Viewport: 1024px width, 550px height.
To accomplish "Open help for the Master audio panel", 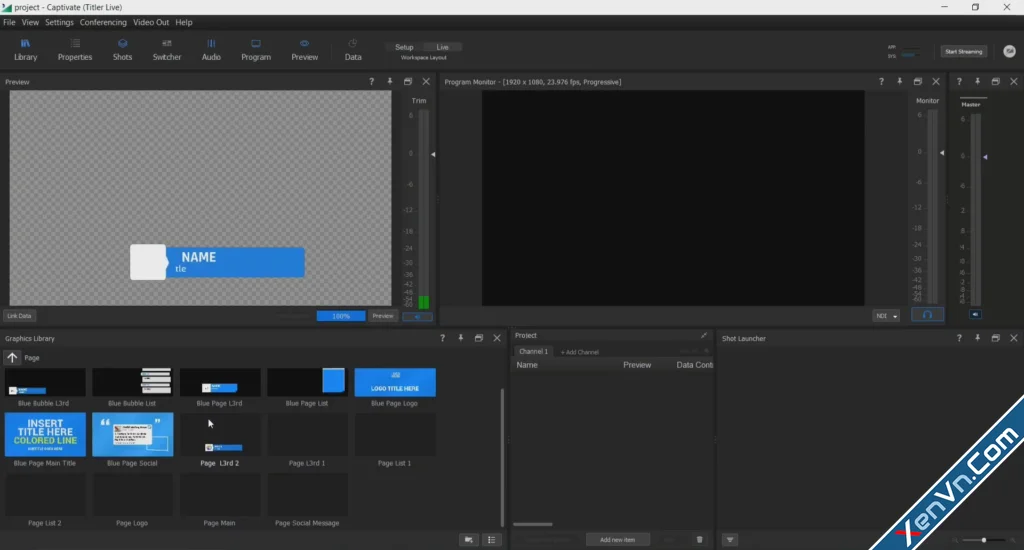I will [x=959, y=82].
